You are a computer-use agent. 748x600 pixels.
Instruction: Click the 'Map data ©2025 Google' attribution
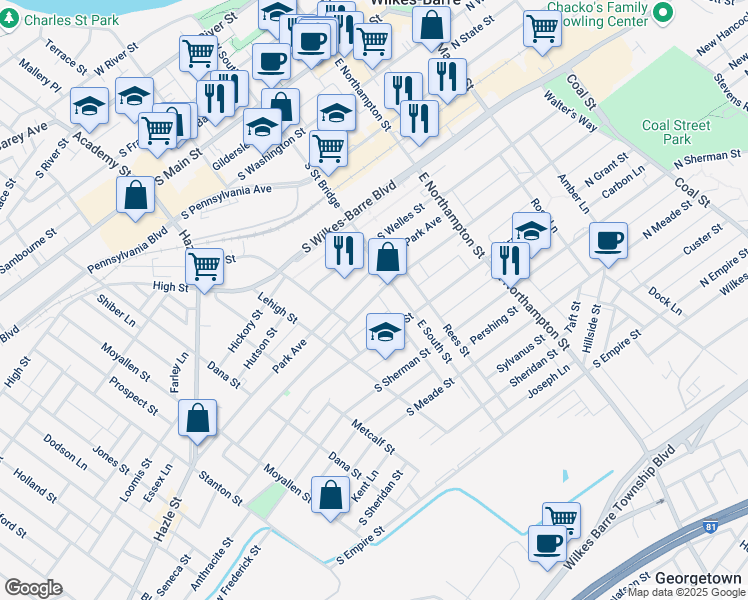point(687,592)
